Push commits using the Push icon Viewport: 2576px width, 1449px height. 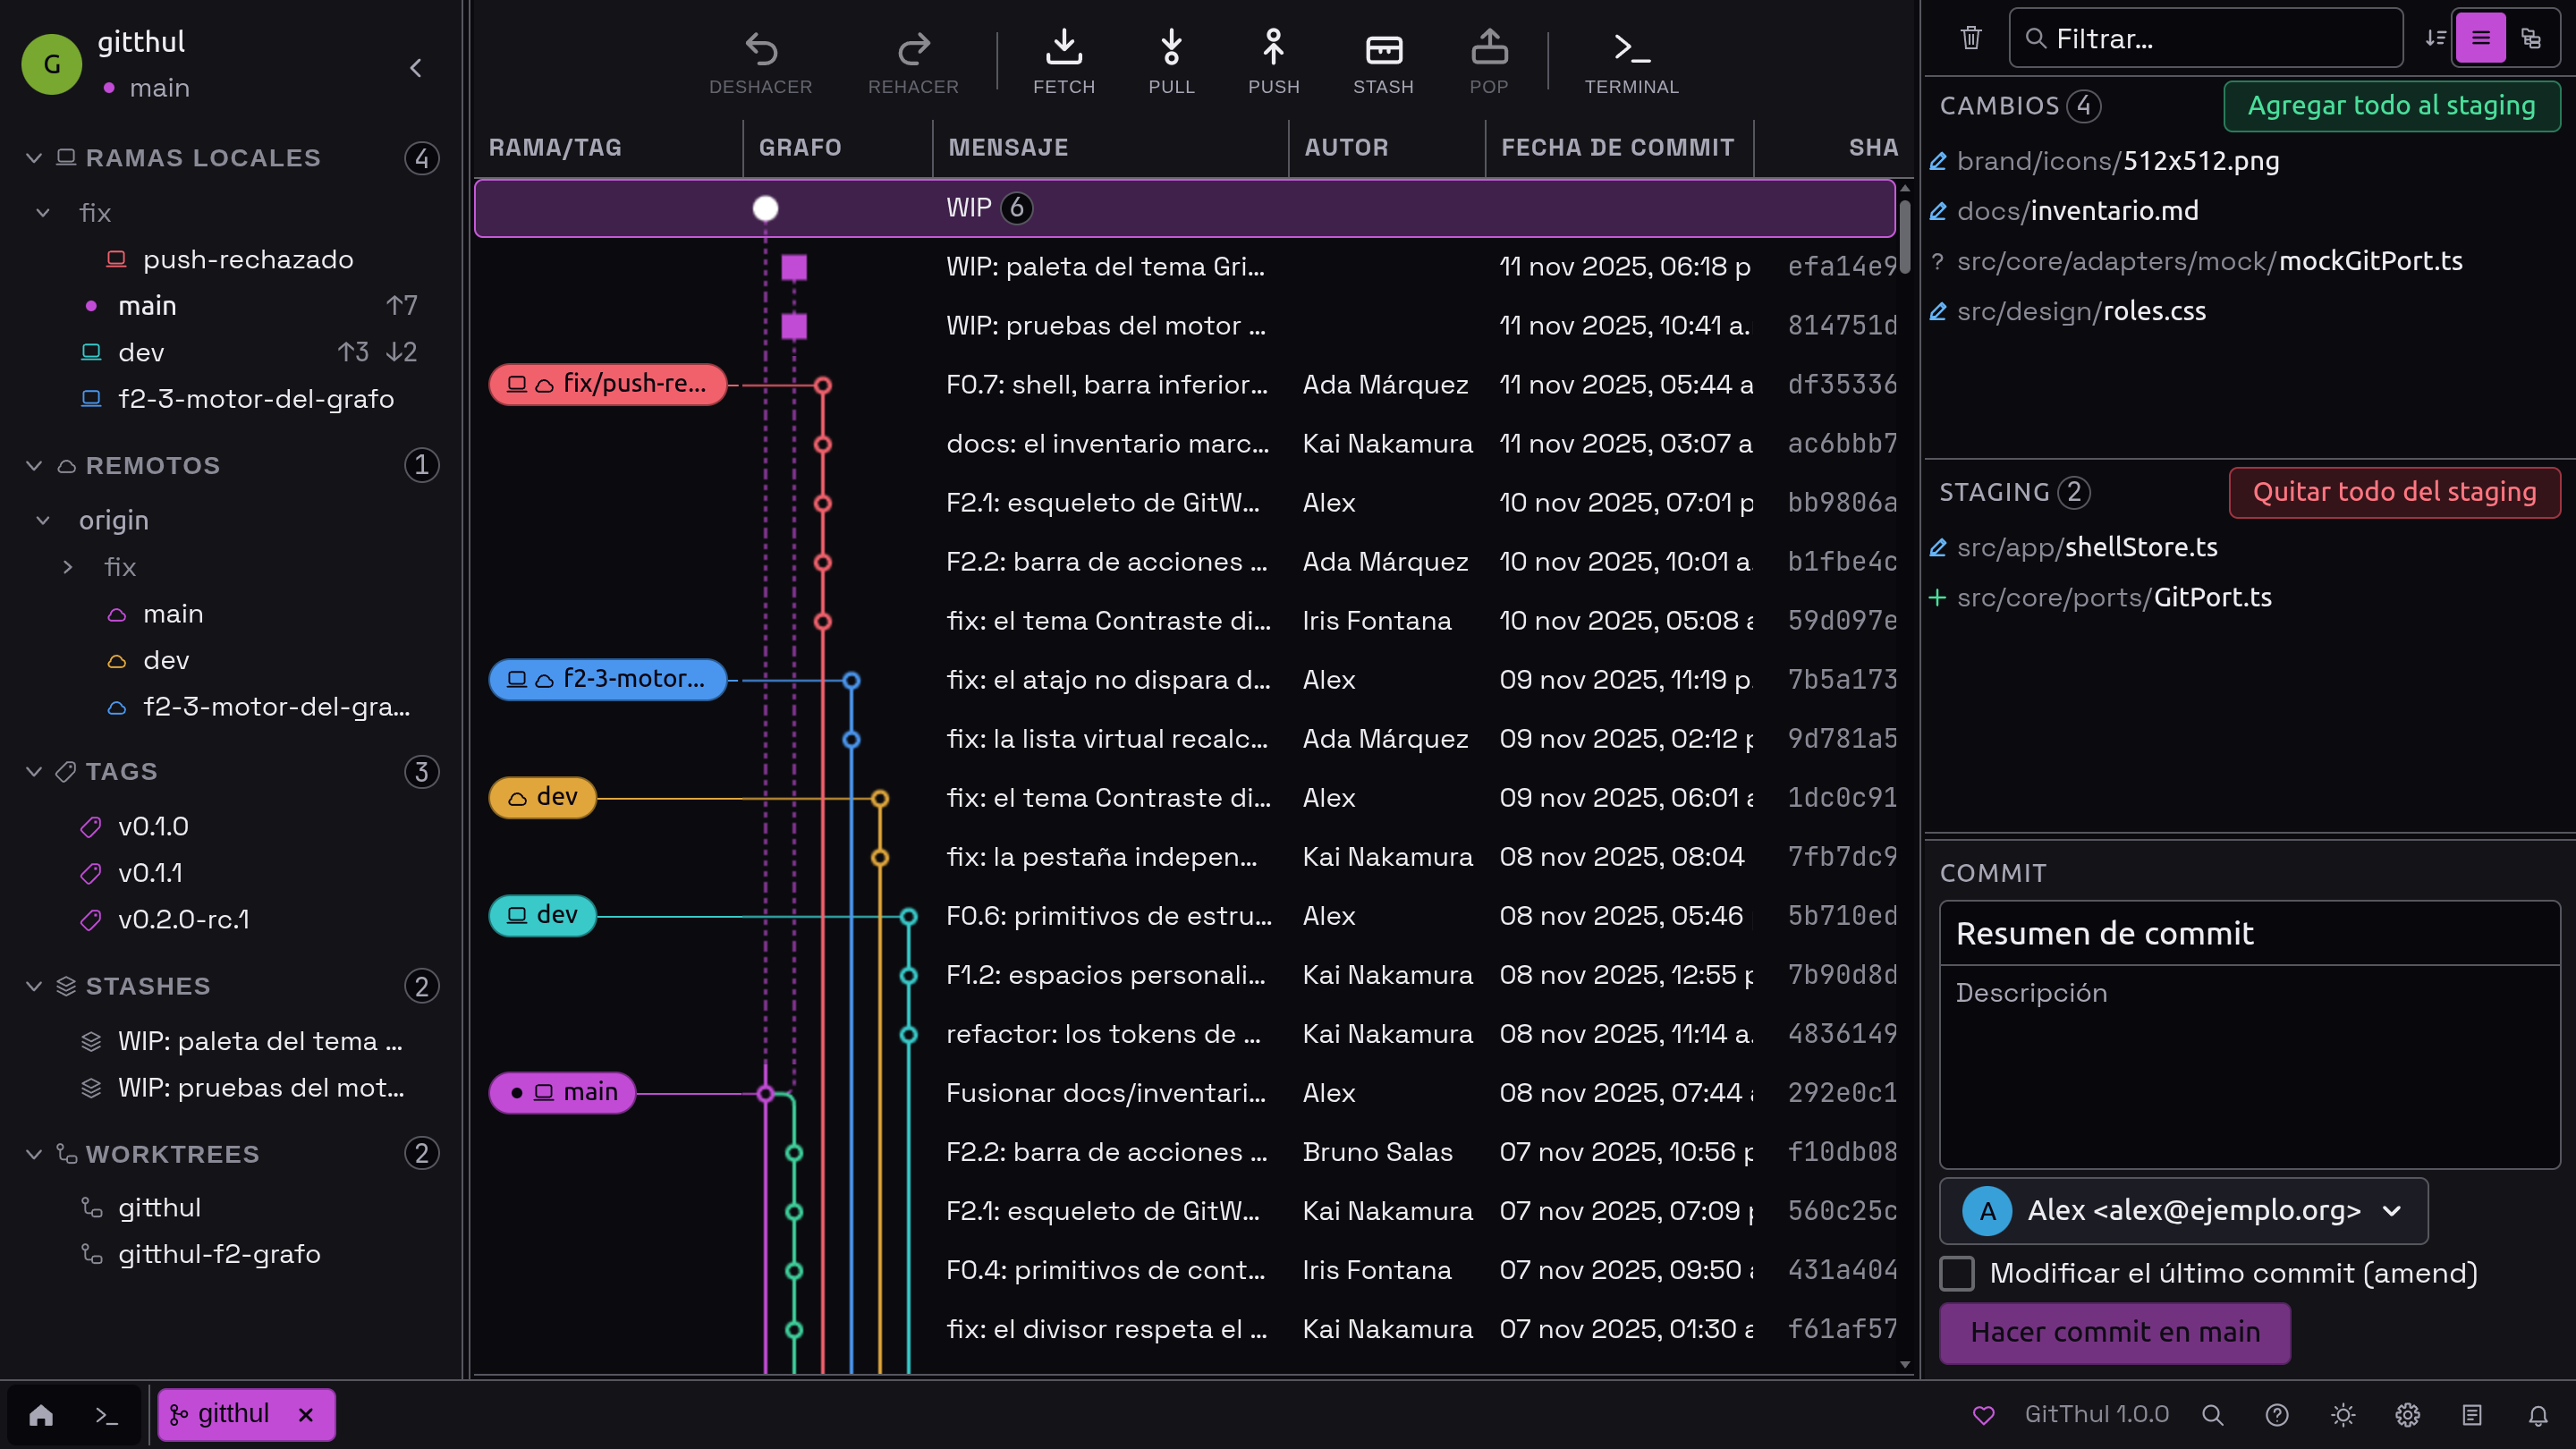tap(1273, 48)
